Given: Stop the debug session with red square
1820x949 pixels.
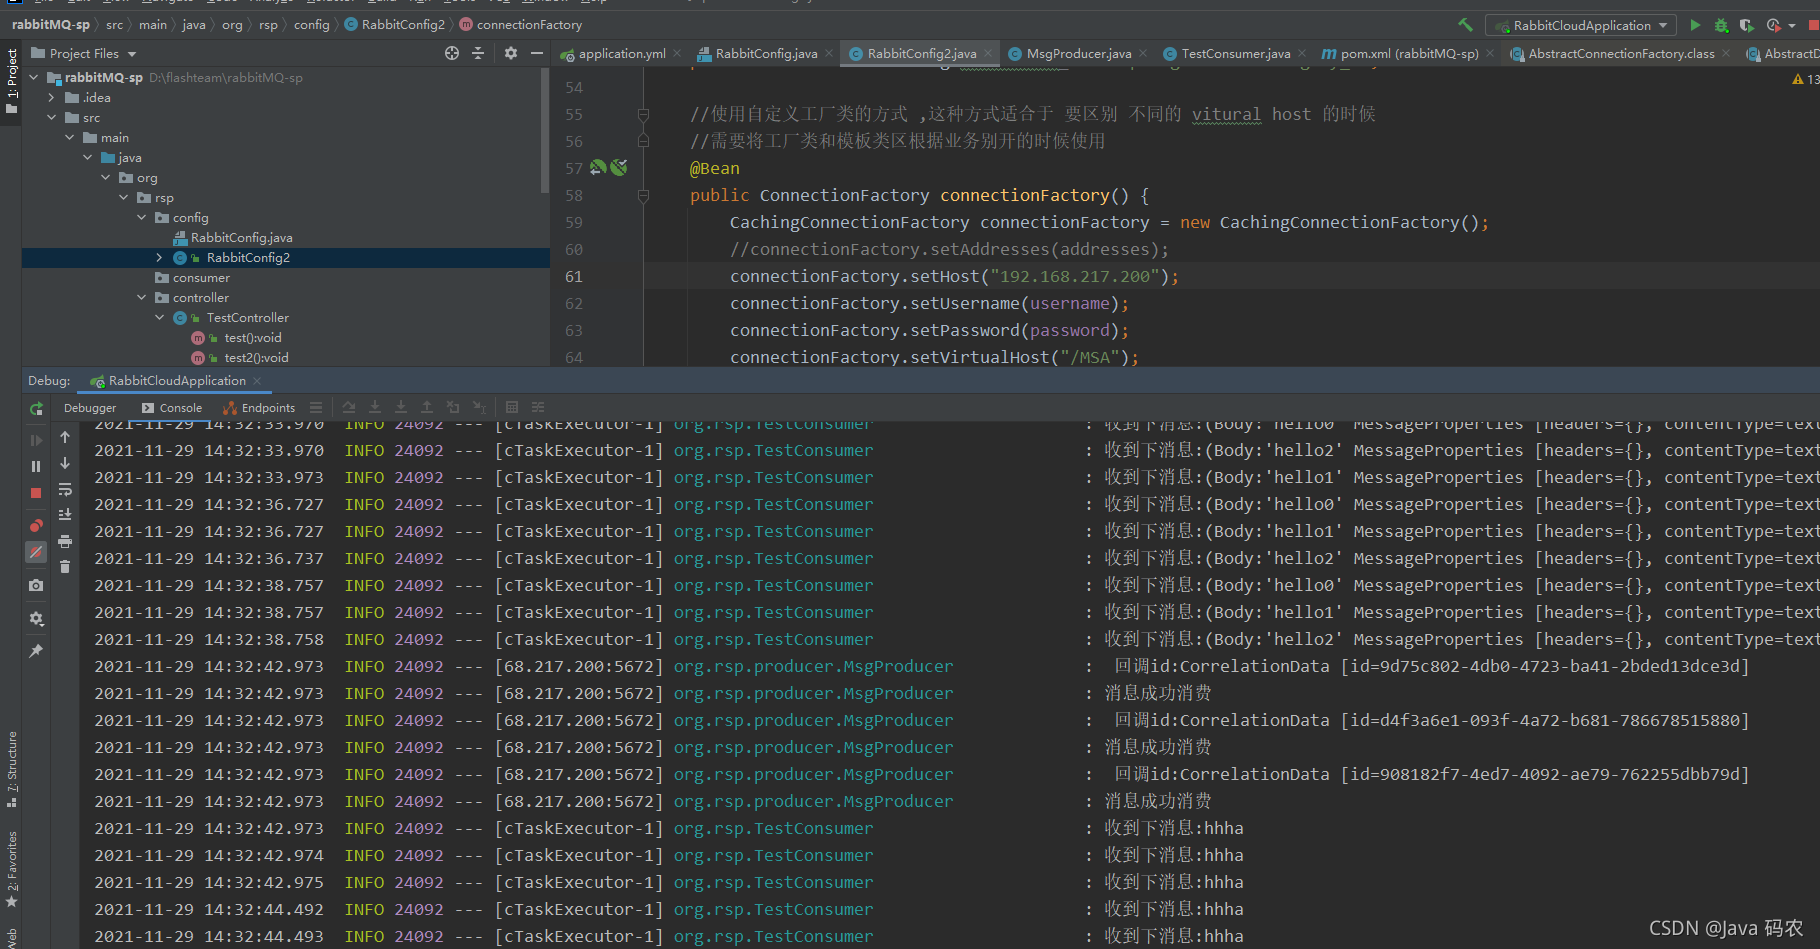Looking at the screenshot, I should click(36, 493).
